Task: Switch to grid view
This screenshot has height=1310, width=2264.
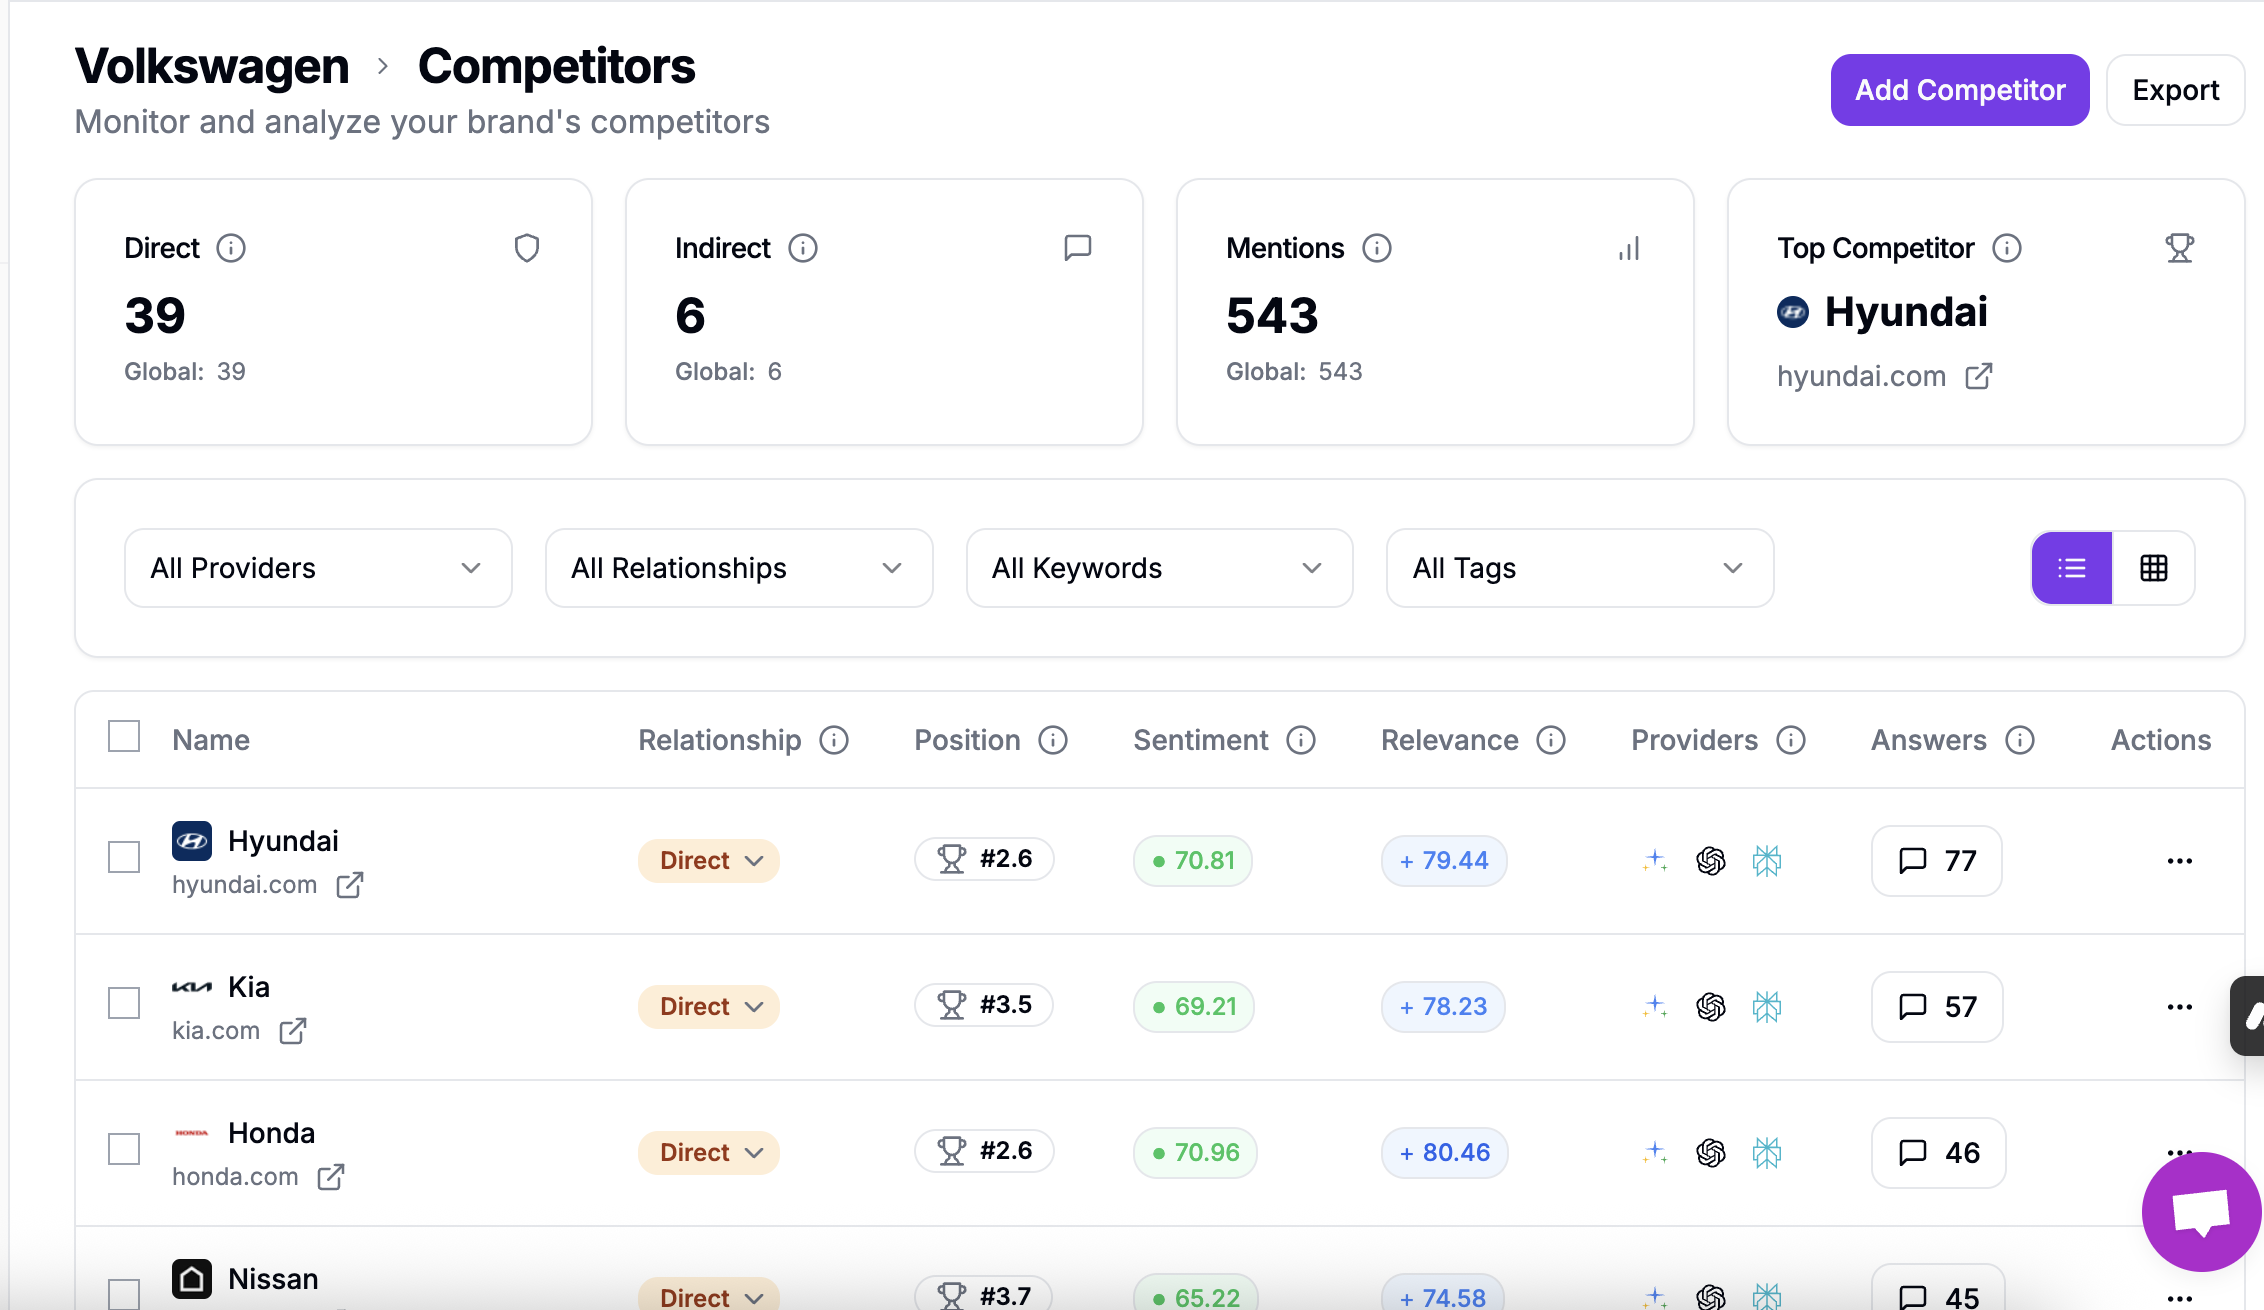Action: pyautogui.click(x=2154, y=568)
